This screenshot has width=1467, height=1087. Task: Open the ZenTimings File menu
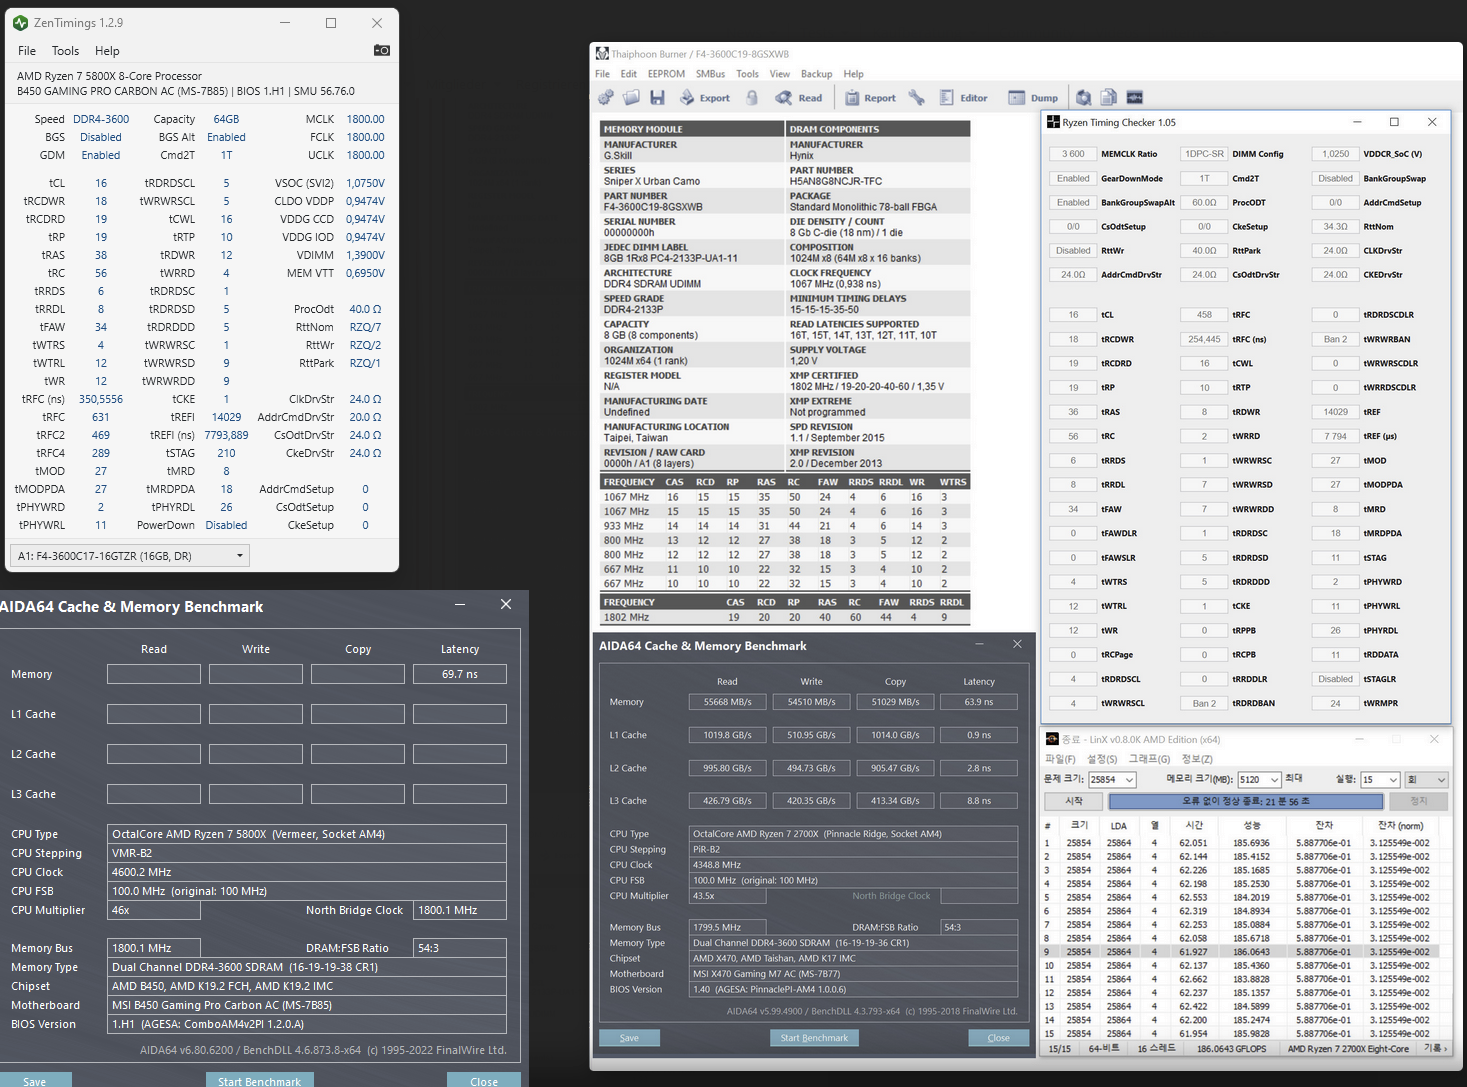click(27, 51)
